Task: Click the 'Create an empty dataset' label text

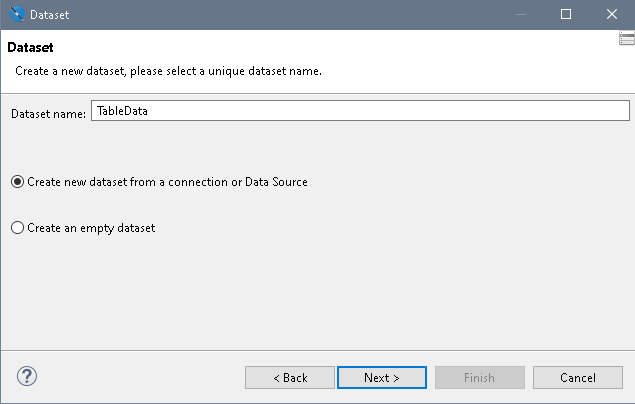Action: tap(91, 228)
